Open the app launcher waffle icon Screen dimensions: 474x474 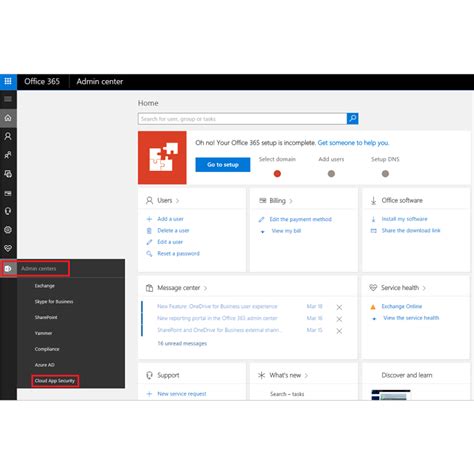pyautogui.click(x=8, y=81)
